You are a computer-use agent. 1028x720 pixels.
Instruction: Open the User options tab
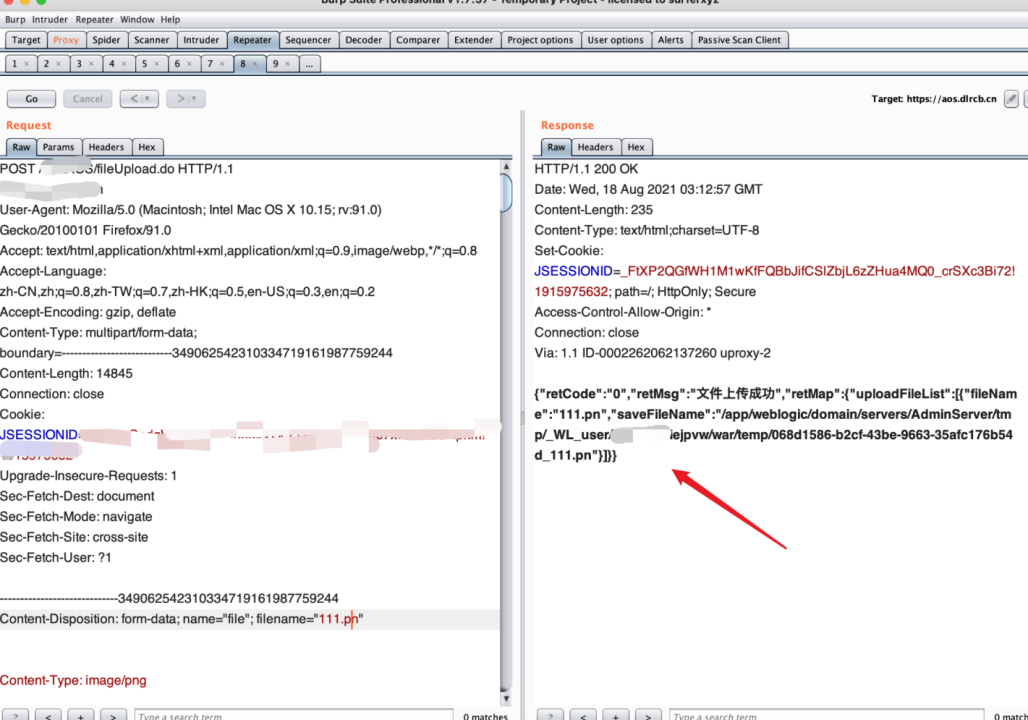click(616, 40)
